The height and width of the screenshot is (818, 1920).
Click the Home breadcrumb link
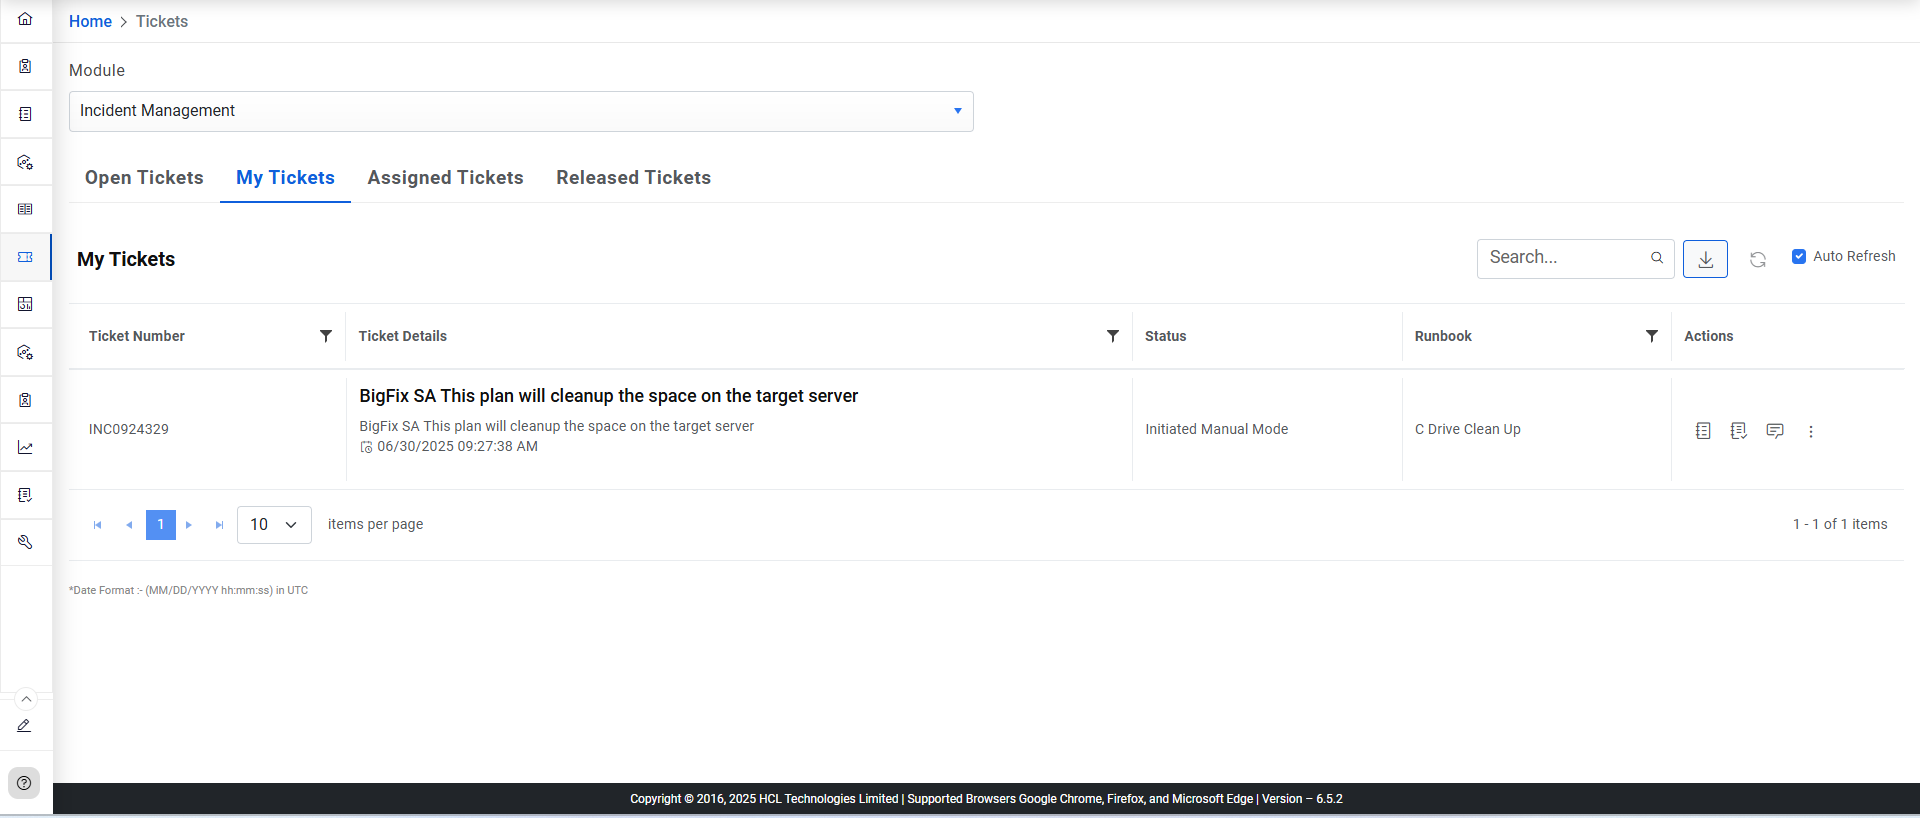click(90, 22)
